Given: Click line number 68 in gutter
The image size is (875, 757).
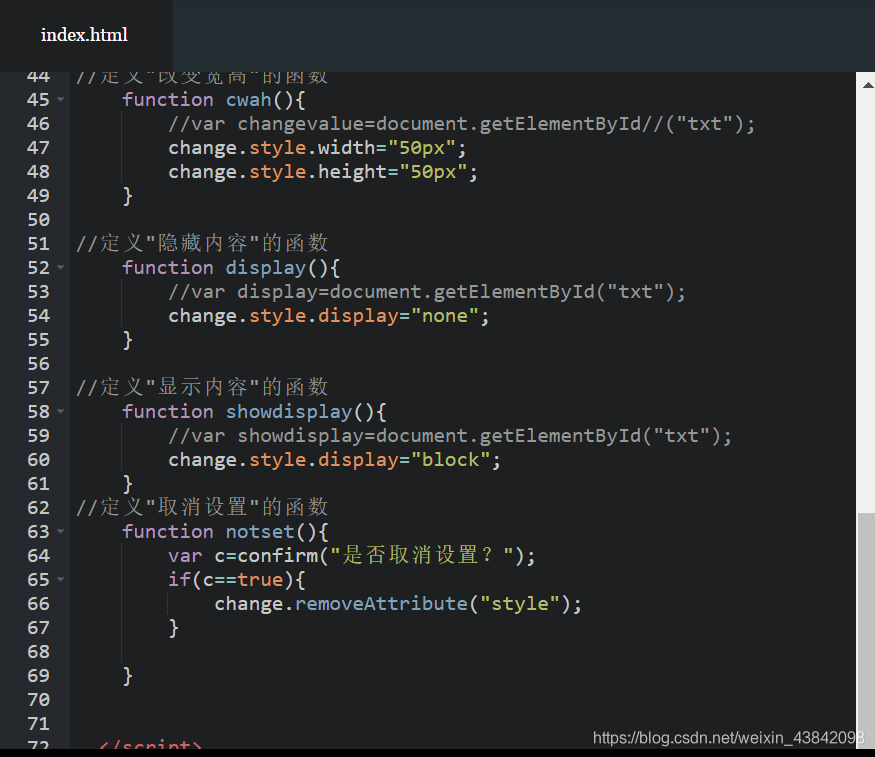Looking at the screenshot, I should pos(38,652).
